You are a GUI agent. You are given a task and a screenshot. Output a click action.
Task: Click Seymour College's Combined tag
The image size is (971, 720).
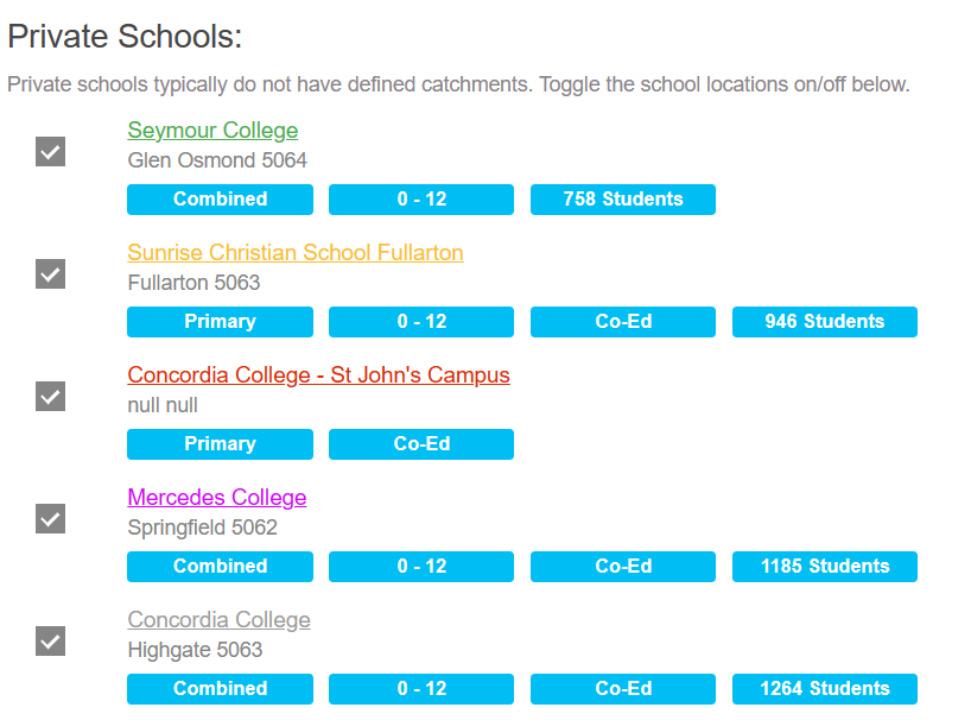click(x=220, y=199)
